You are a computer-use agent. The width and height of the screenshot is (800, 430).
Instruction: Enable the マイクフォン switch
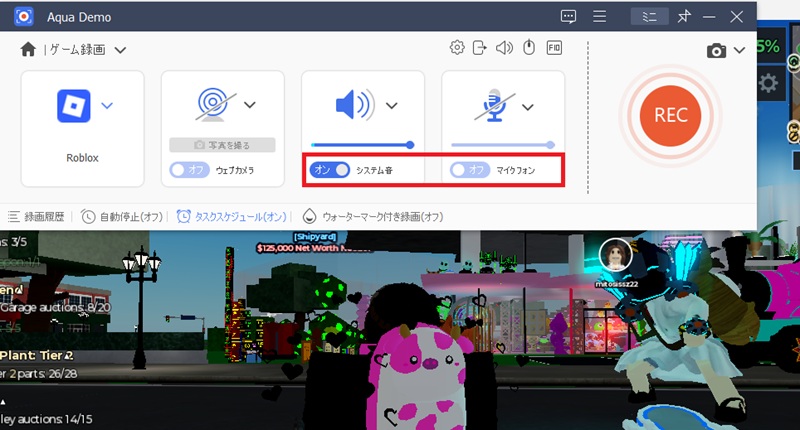coord(470,170)
